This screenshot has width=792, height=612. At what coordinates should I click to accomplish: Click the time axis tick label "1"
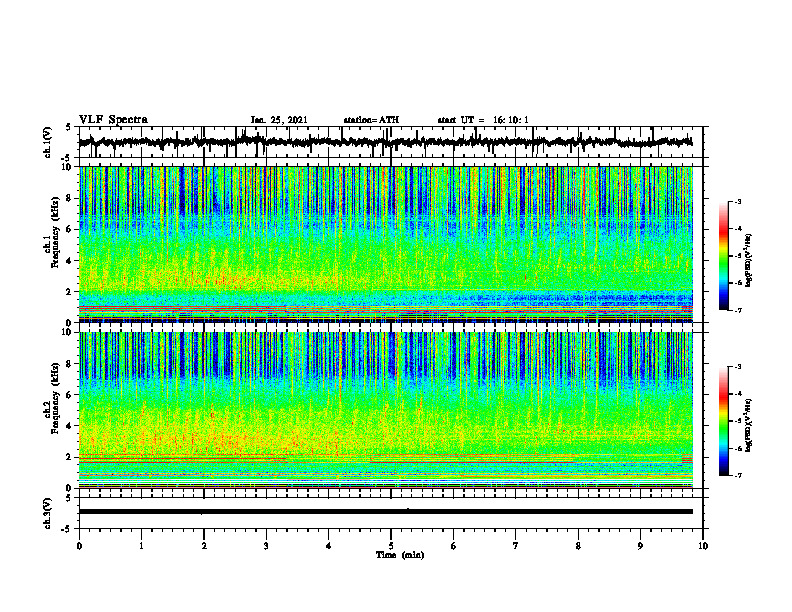coord(141,546)
